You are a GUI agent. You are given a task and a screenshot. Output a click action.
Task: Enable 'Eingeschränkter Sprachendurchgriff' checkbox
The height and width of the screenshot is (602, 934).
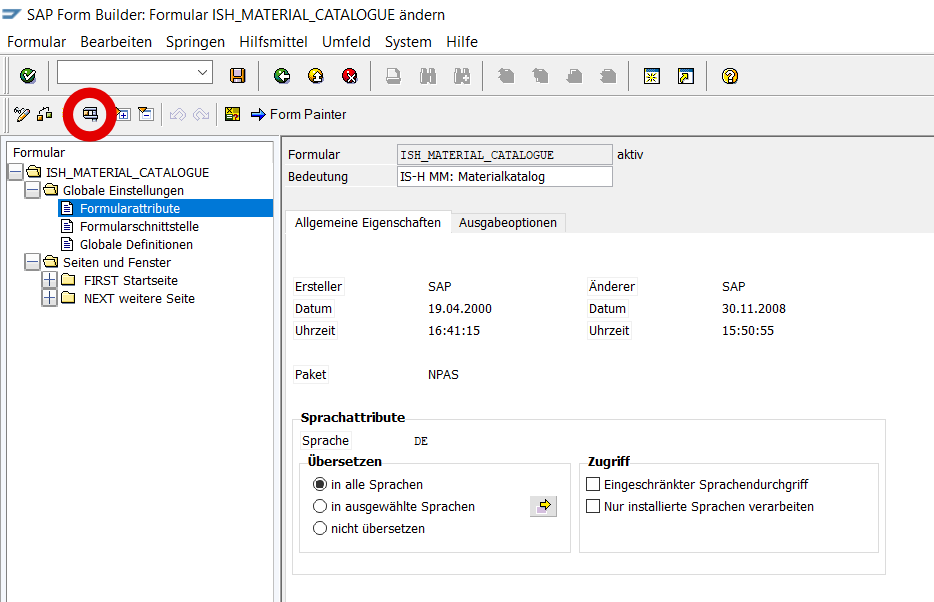click(593, 484)
